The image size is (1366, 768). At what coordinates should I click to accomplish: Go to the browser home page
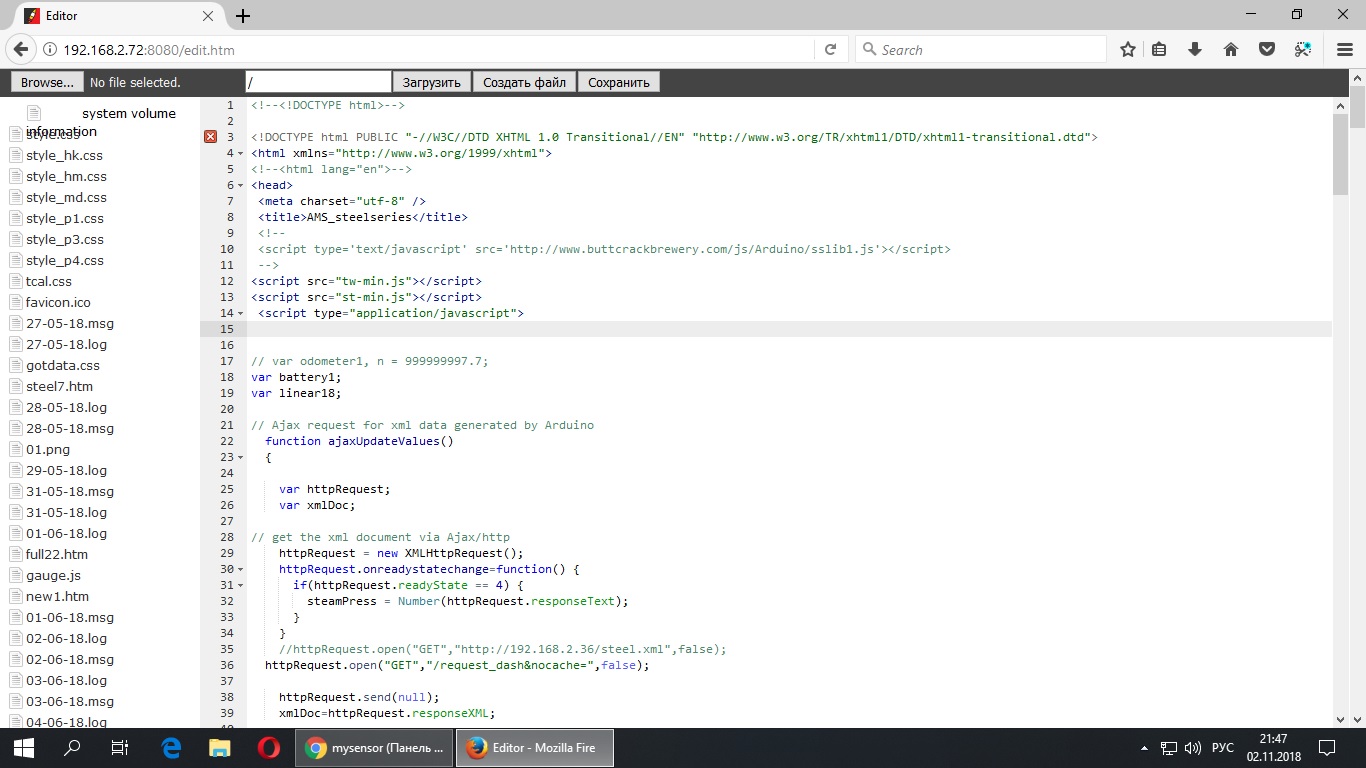pyautogui.click(x=1231, y=48)
